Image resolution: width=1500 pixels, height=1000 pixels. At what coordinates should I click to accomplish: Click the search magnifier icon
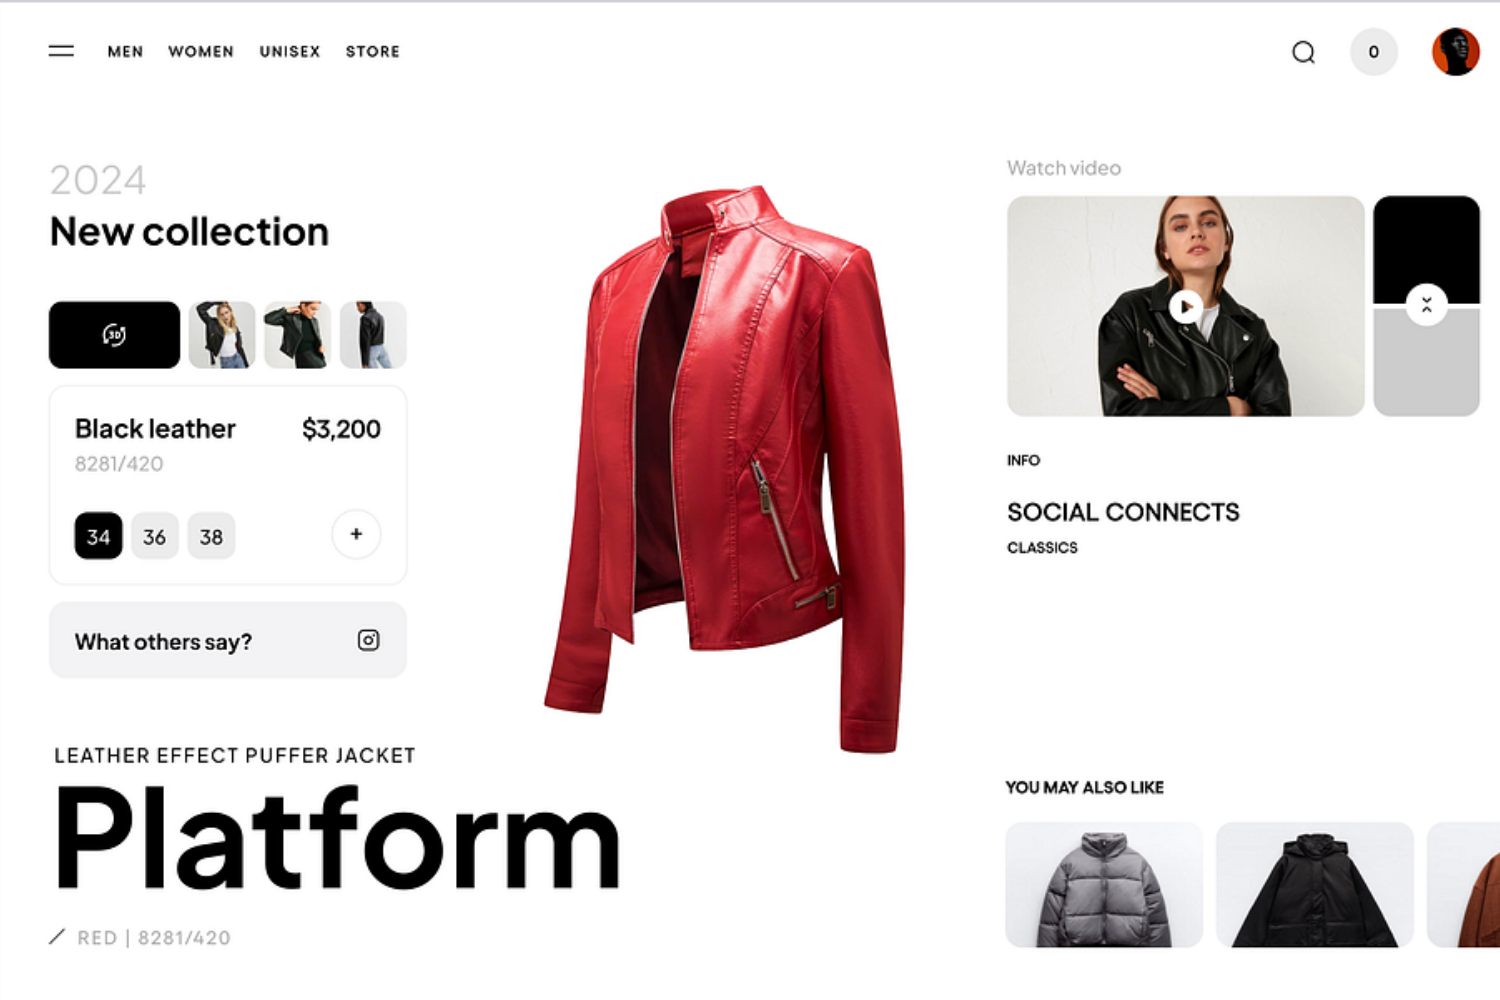click(x=1303, y=52)
